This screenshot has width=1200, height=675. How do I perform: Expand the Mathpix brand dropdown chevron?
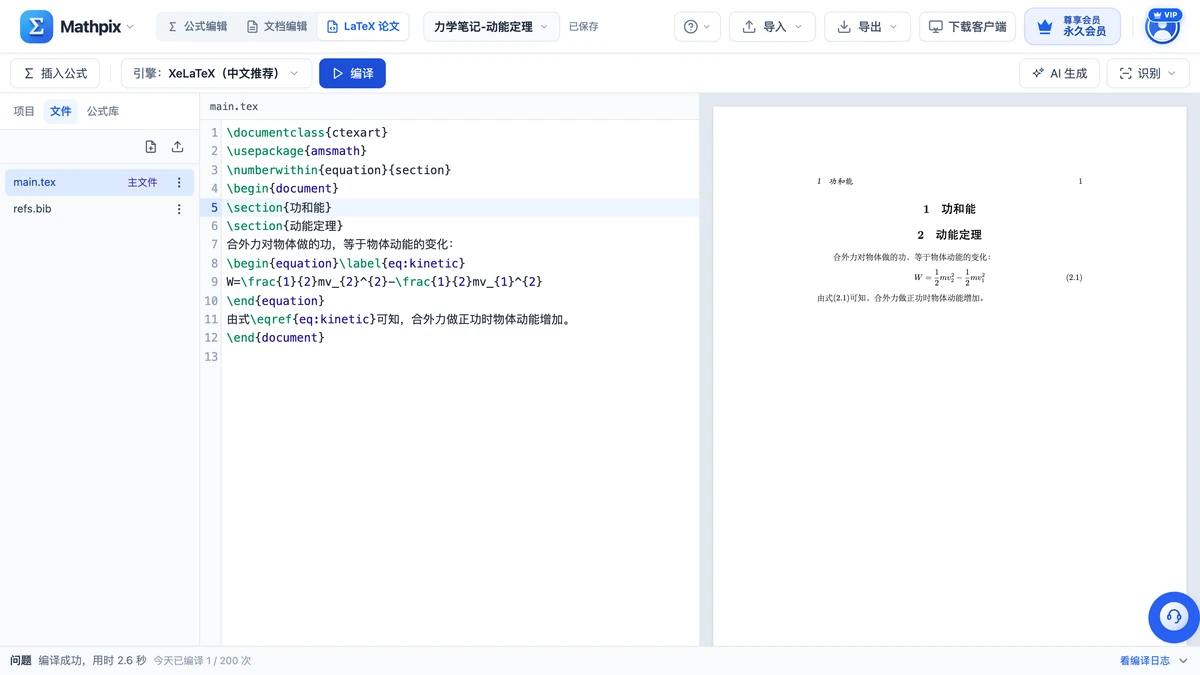[130, 27]
